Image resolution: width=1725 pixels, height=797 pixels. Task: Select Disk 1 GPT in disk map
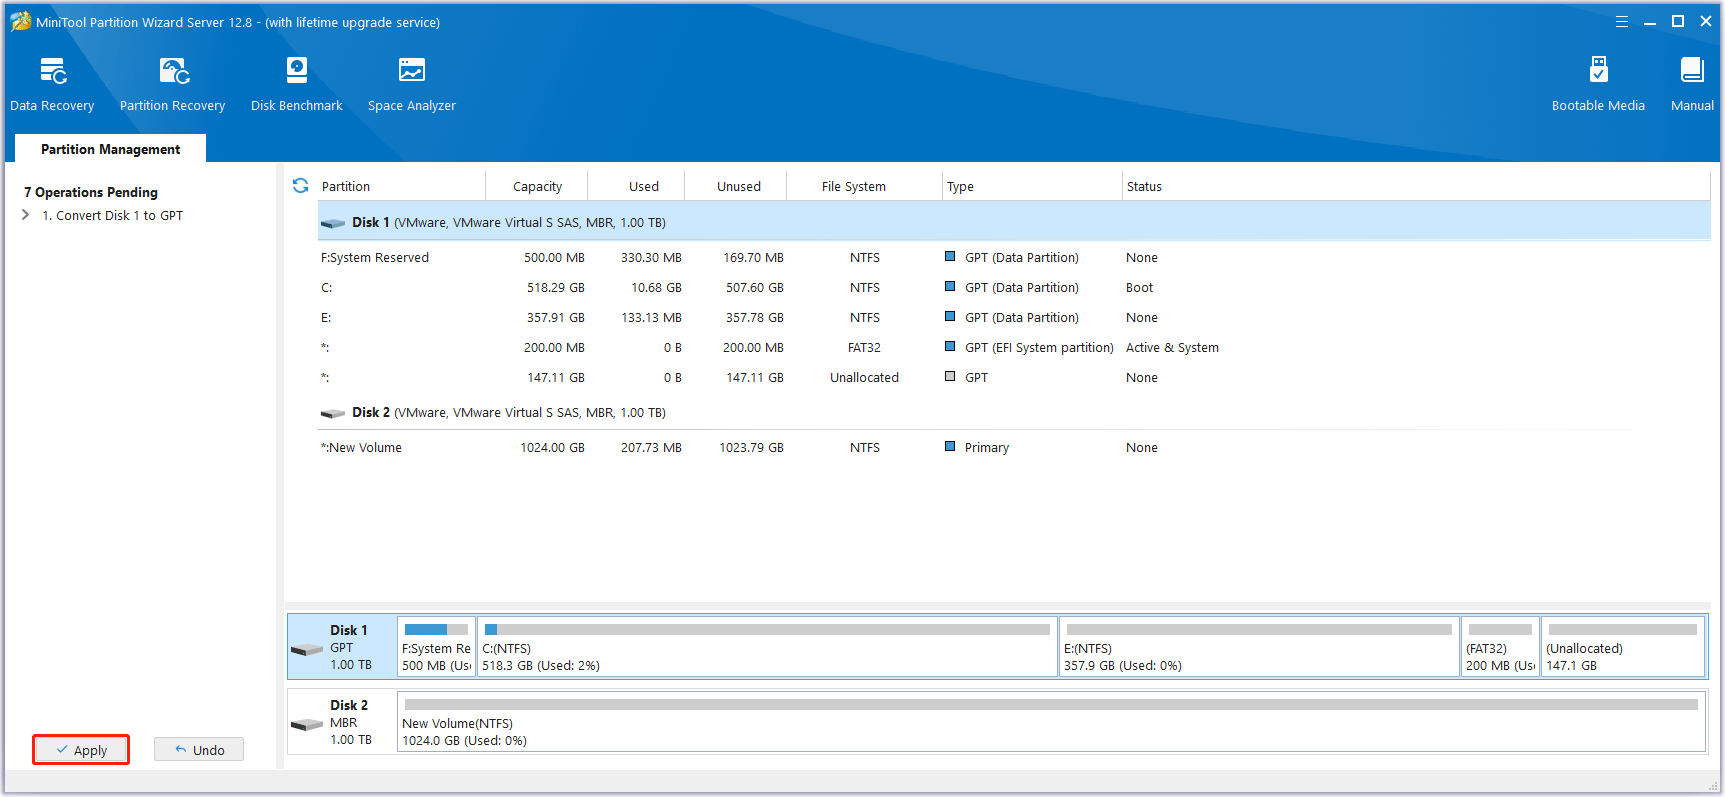coord(342,647)
